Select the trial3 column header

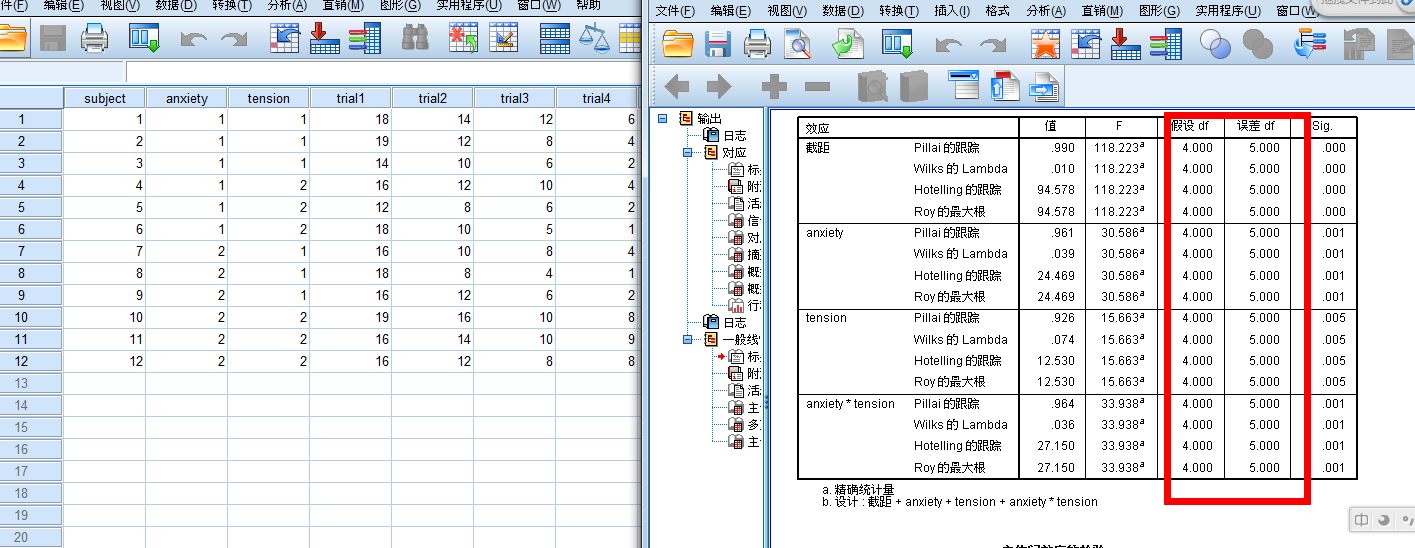tap(515, 98)
